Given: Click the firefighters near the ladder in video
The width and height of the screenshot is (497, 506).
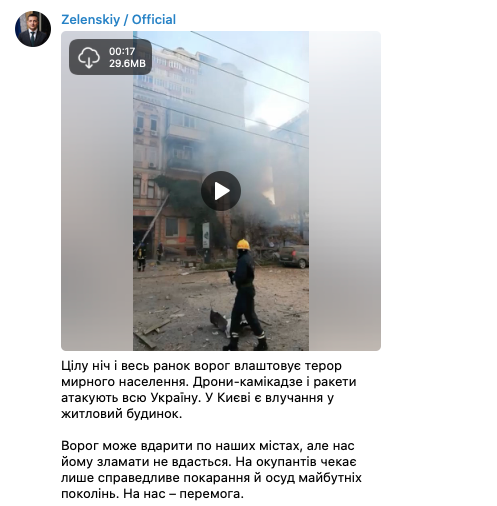Looking at the screenshot, I should coord(148,255).
